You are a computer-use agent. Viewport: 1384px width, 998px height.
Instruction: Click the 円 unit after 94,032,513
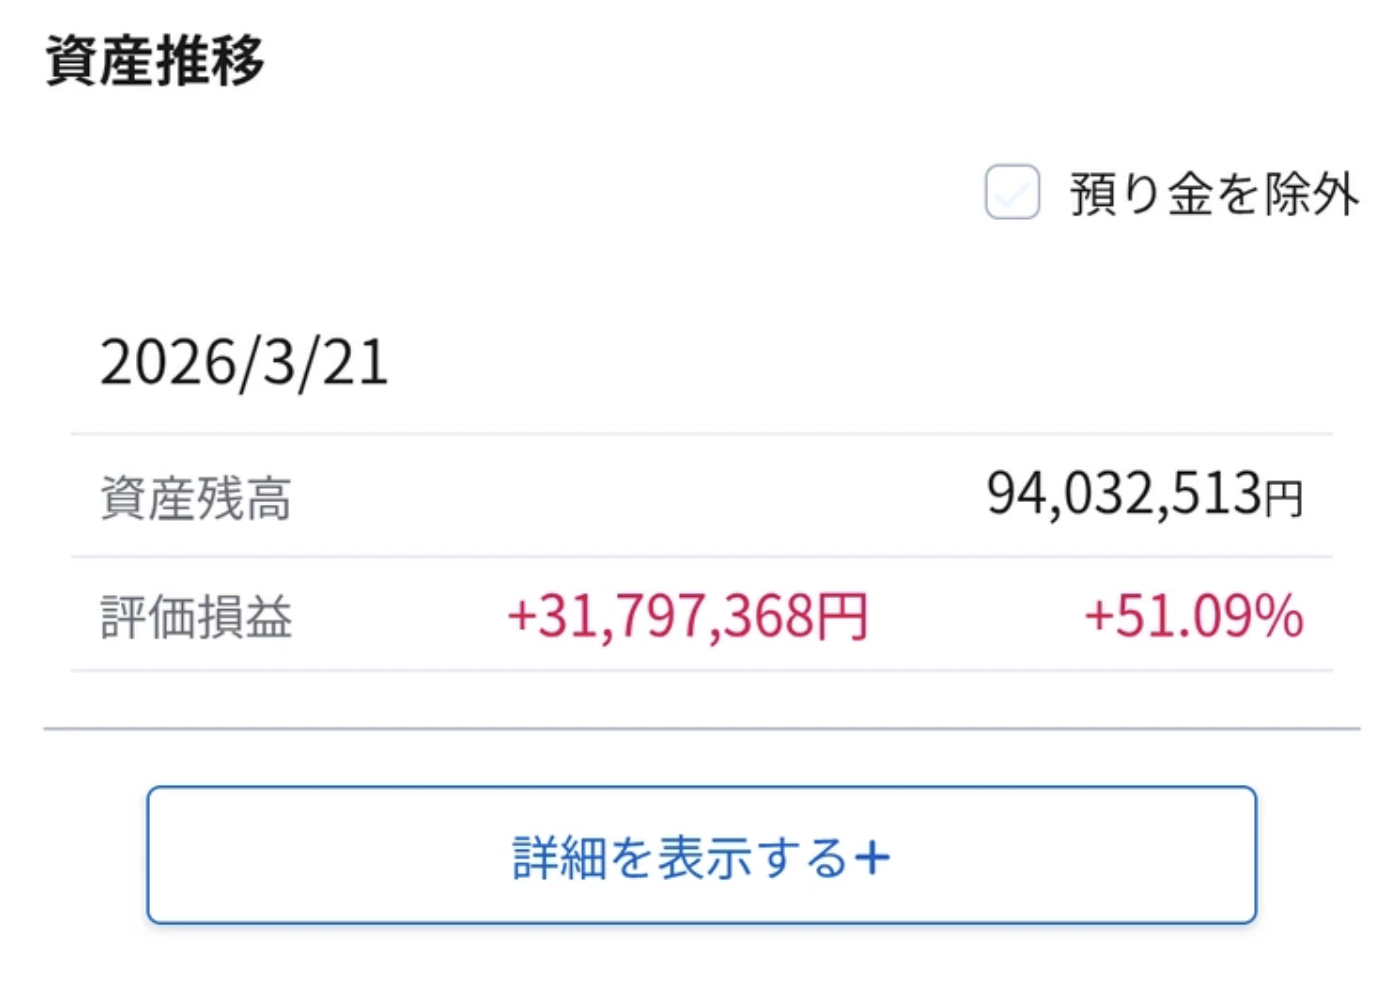click(x=1284, y=498)
